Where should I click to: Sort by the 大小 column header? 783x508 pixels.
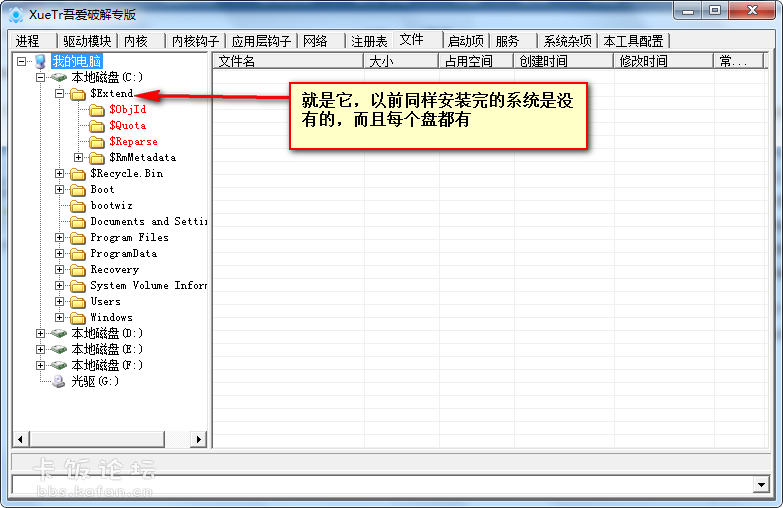coord(401,61)
